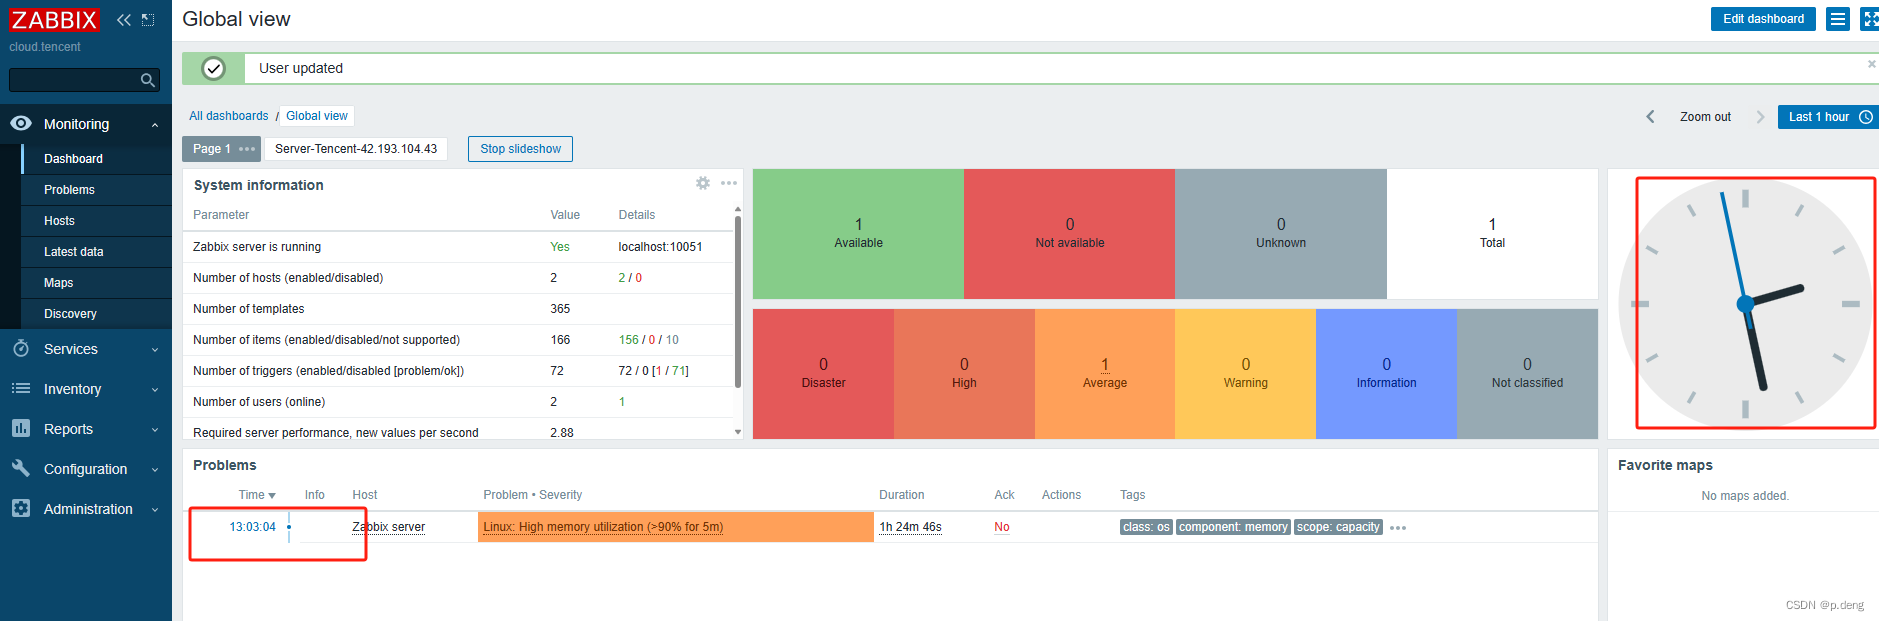Switch to Server-Tencent-42.193.104.43 tab

pos(356,149)
